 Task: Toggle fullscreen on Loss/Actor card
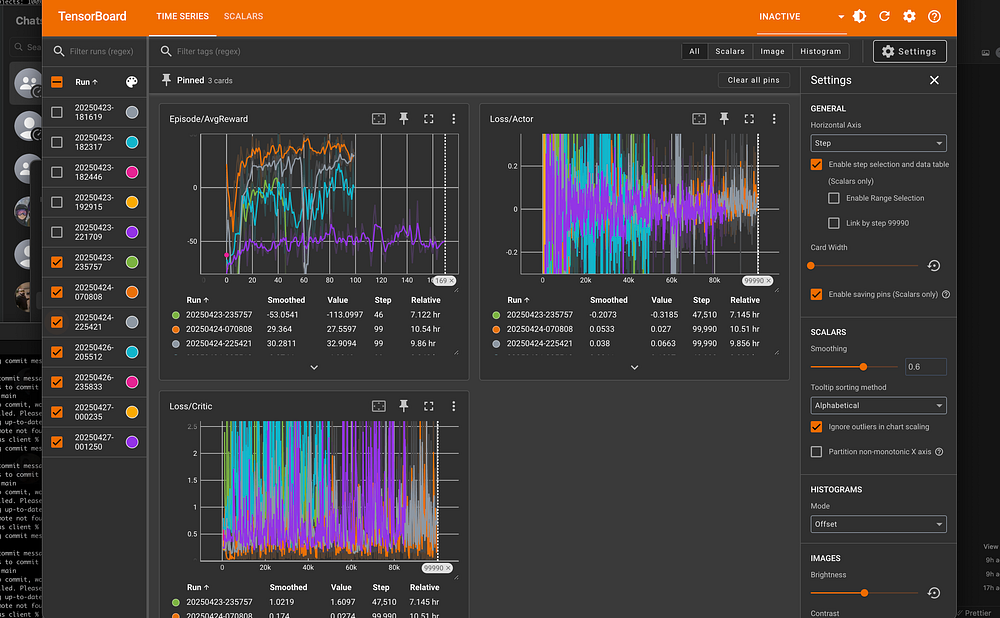(x=749, y=118)
